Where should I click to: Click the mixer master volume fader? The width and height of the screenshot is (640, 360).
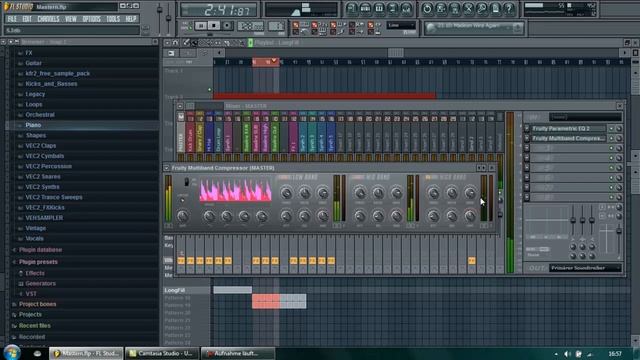[x=619, y=231]
